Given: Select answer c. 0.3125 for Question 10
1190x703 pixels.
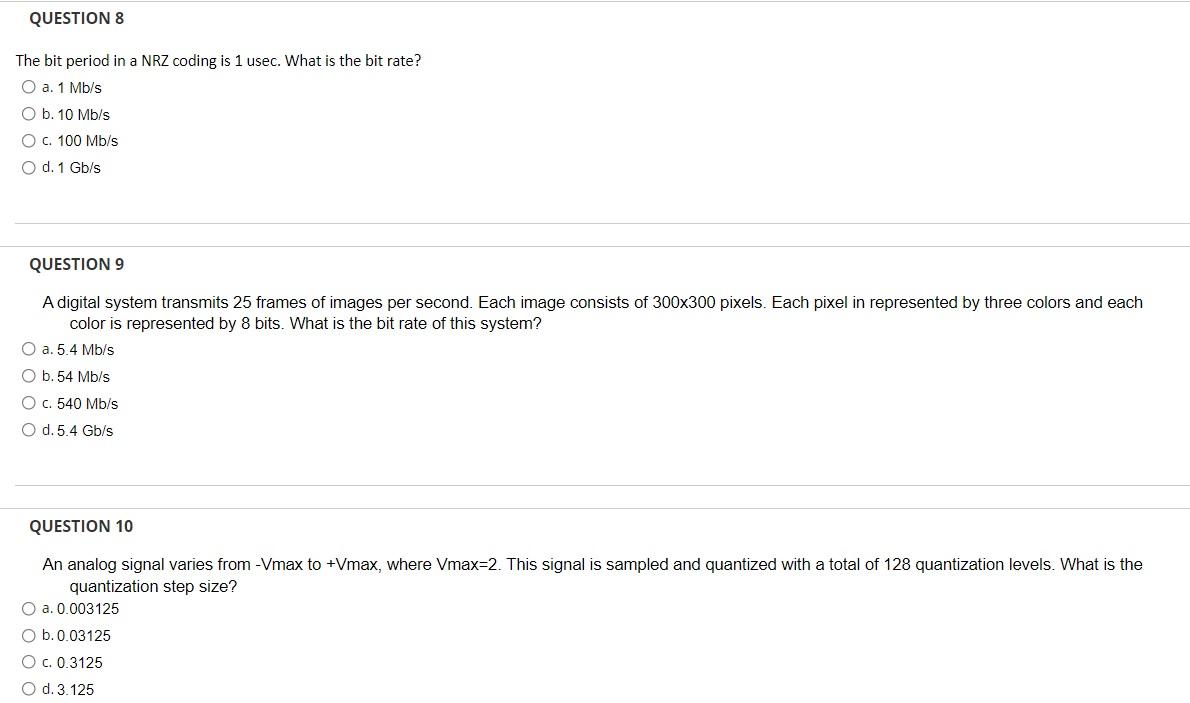Looking at the screenshot, I should click(29, 661).
